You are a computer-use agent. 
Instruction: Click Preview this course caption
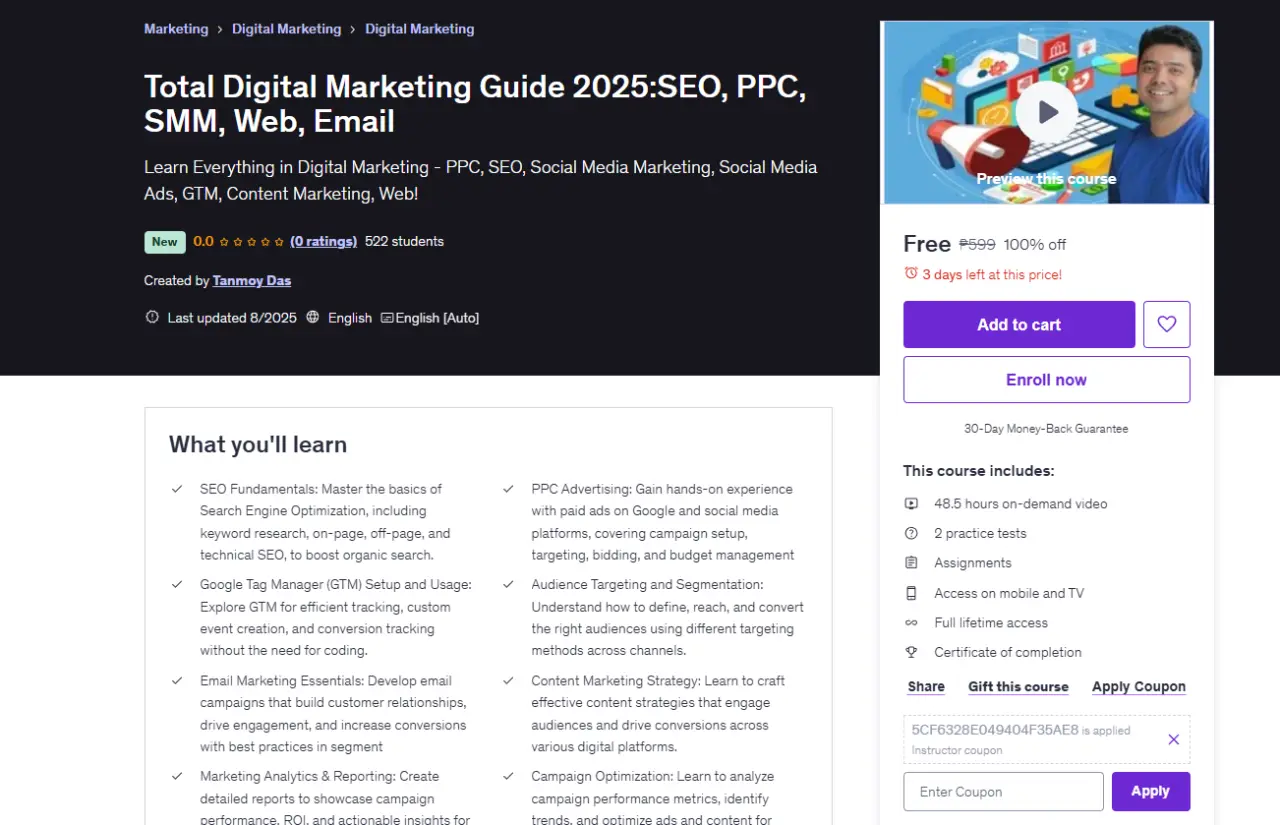point(1046,179)
